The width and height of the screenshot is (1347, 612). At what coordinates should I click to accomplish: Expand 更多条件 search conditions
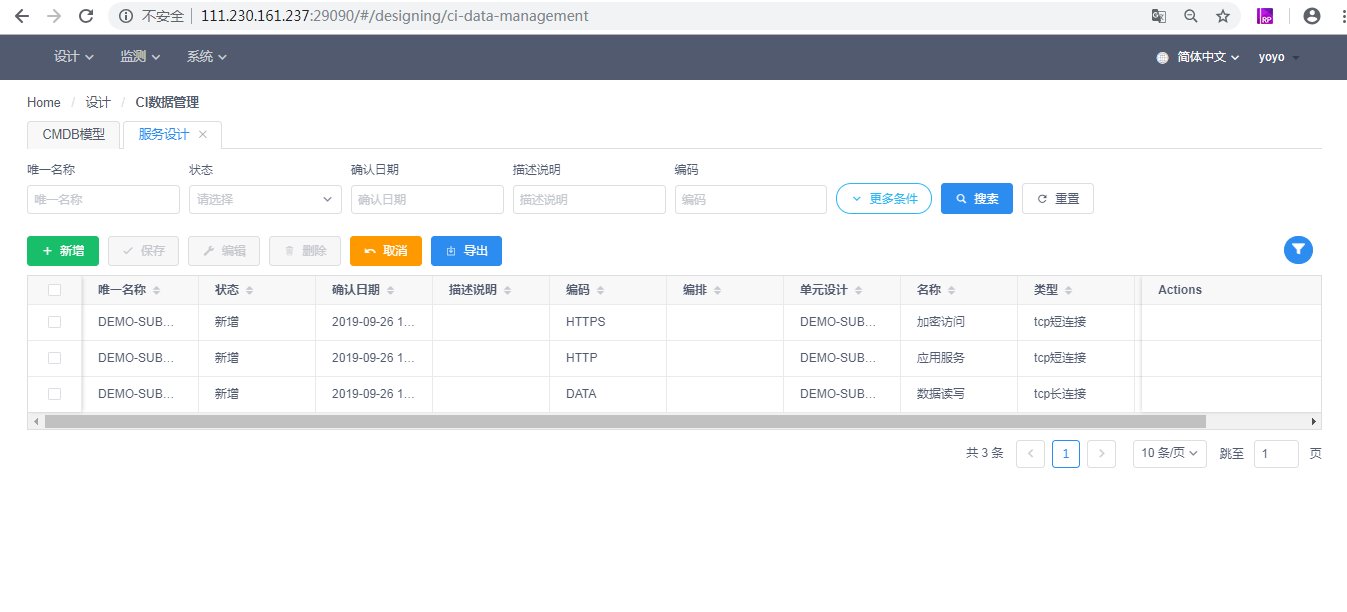pyautogui.click(x=884, y=199)
